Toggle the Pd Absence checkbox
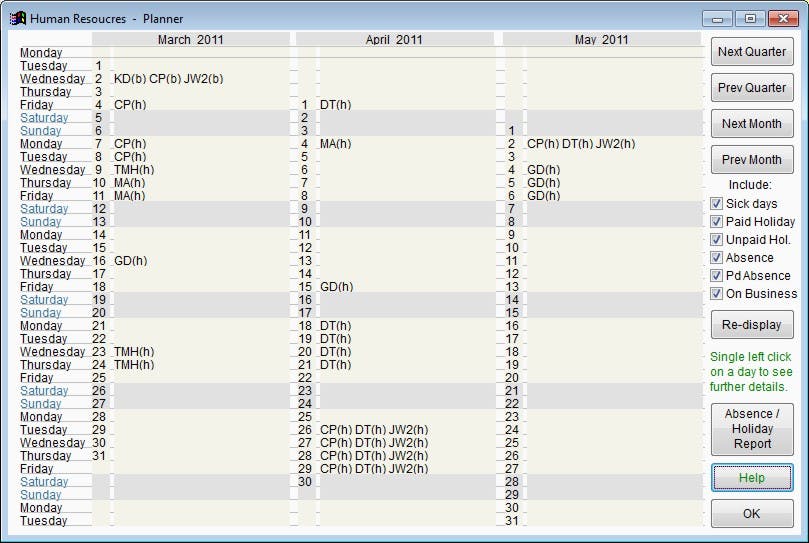Image resolution: width=809 pixels, height=543 pixels. (716, 276)
